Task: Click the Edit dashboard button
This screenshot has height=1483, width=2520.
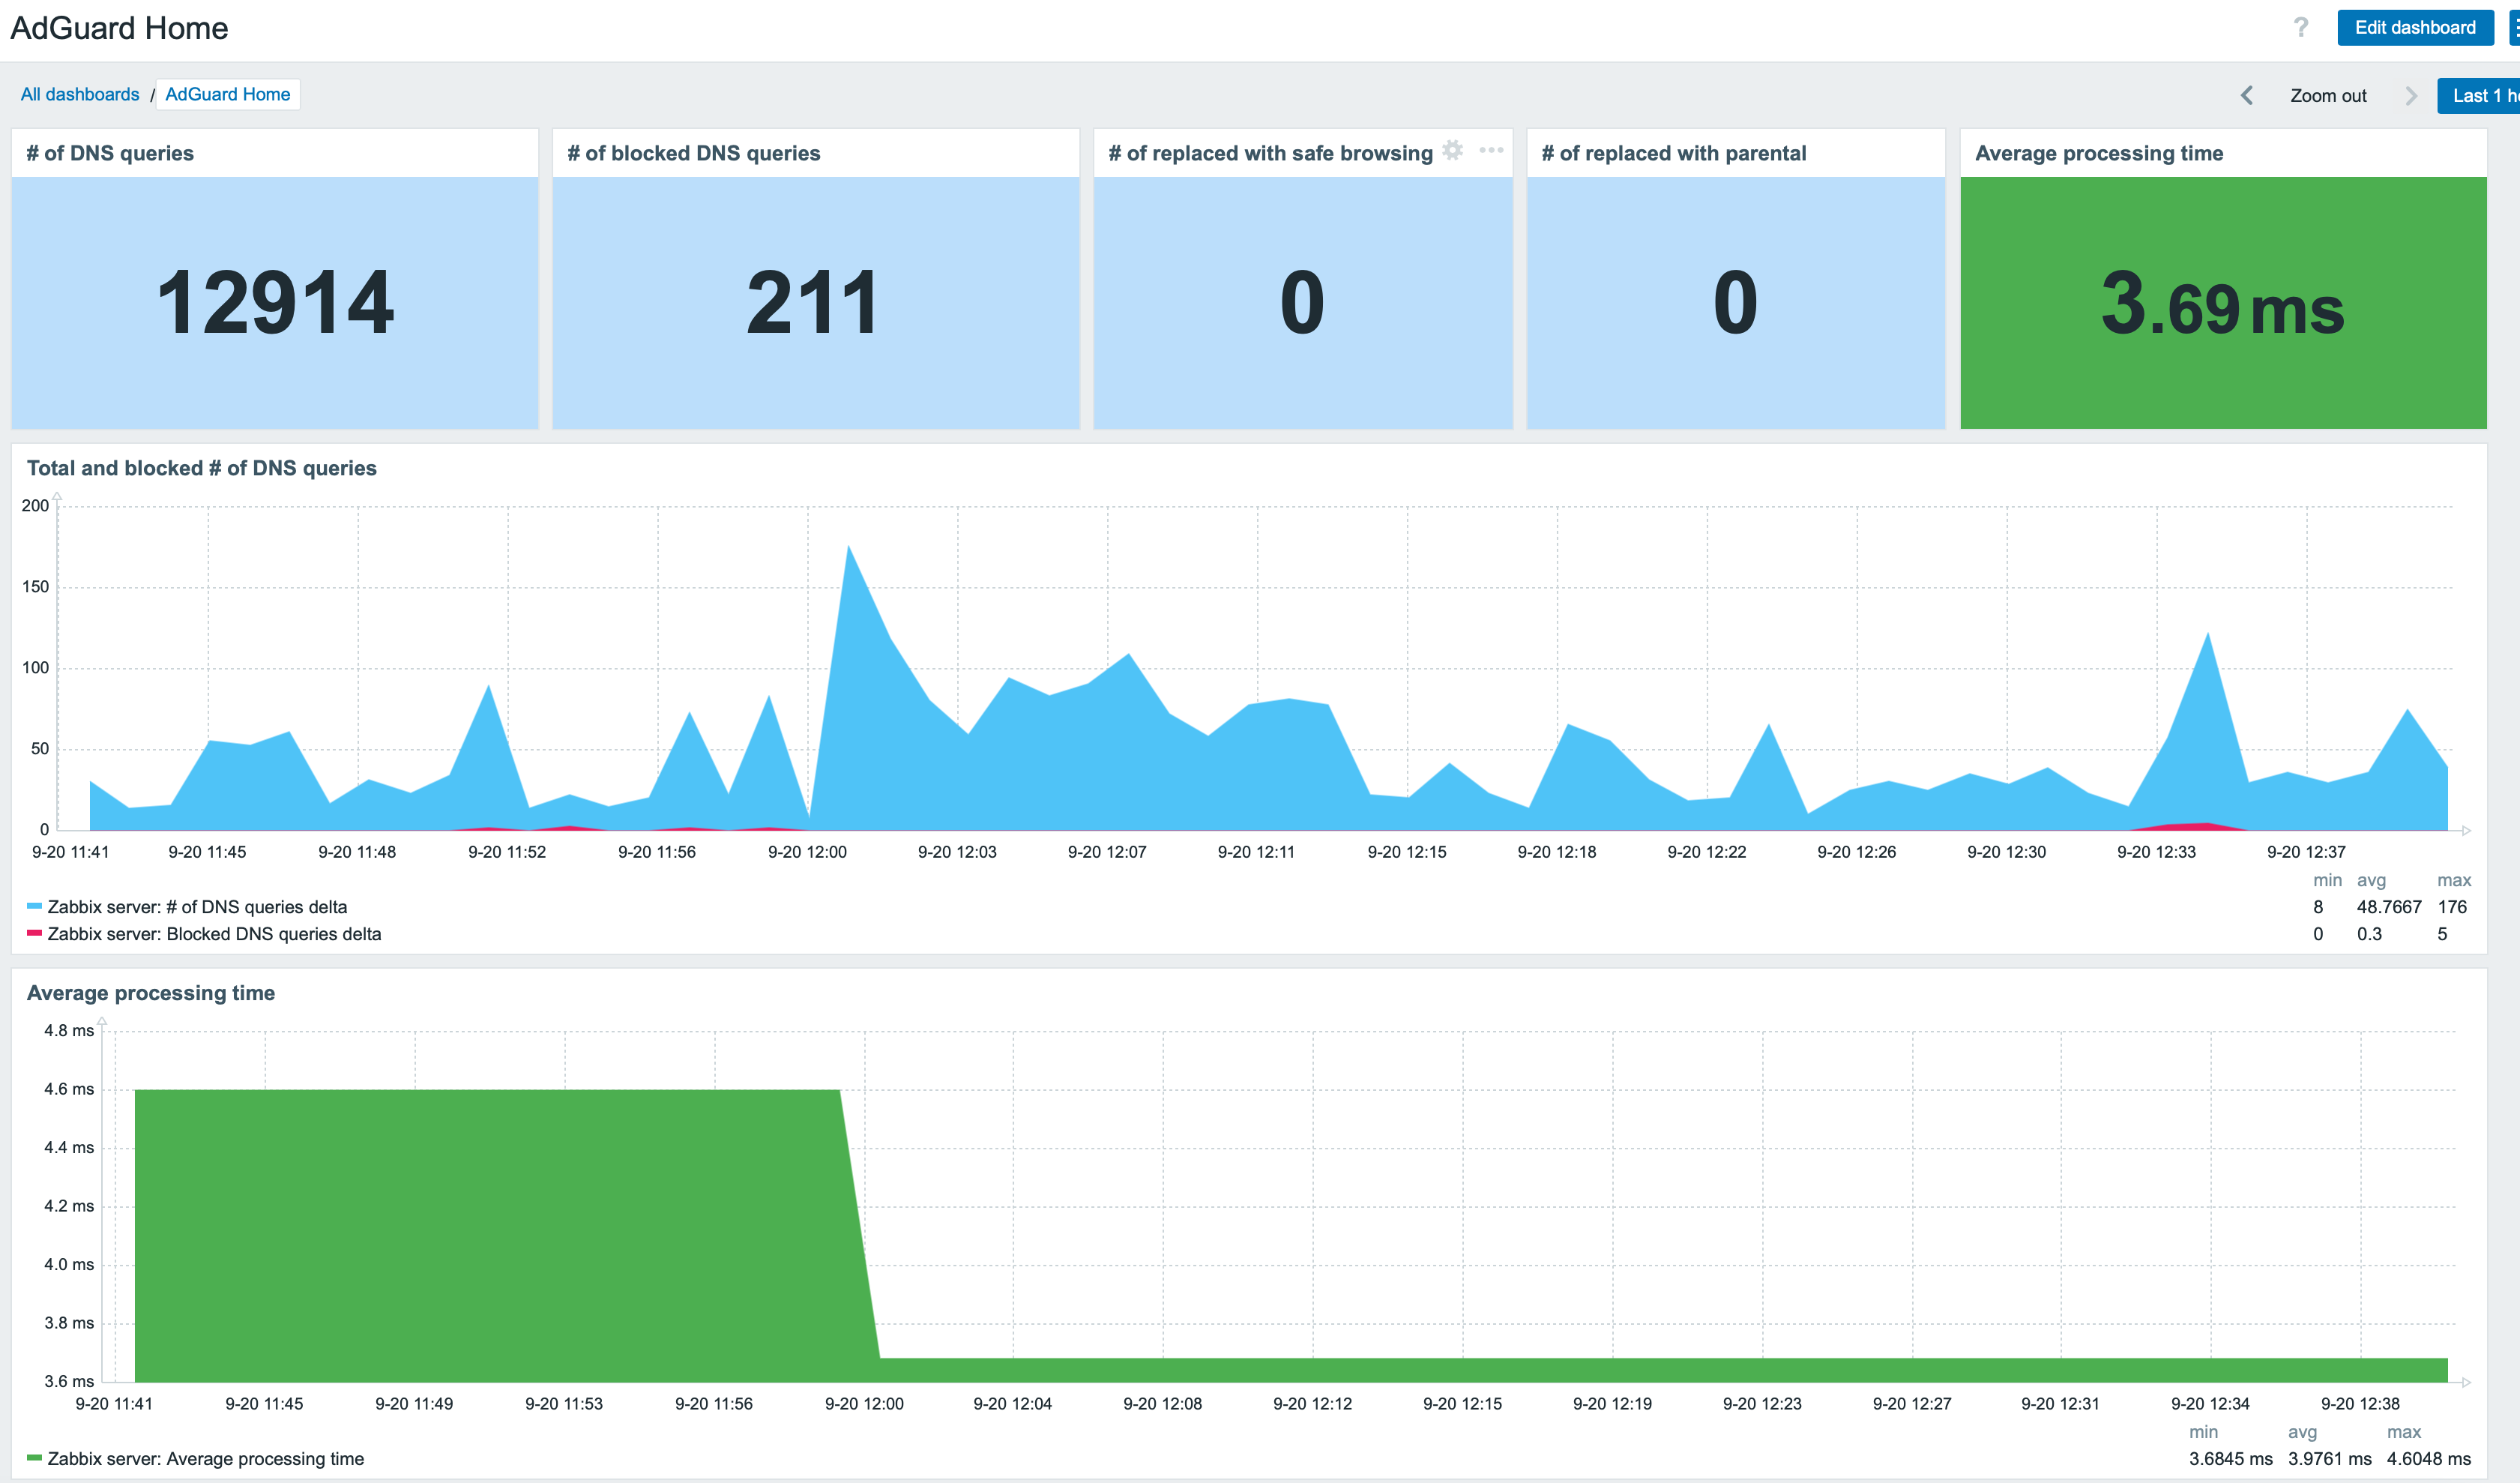Action: (2415, 27)
